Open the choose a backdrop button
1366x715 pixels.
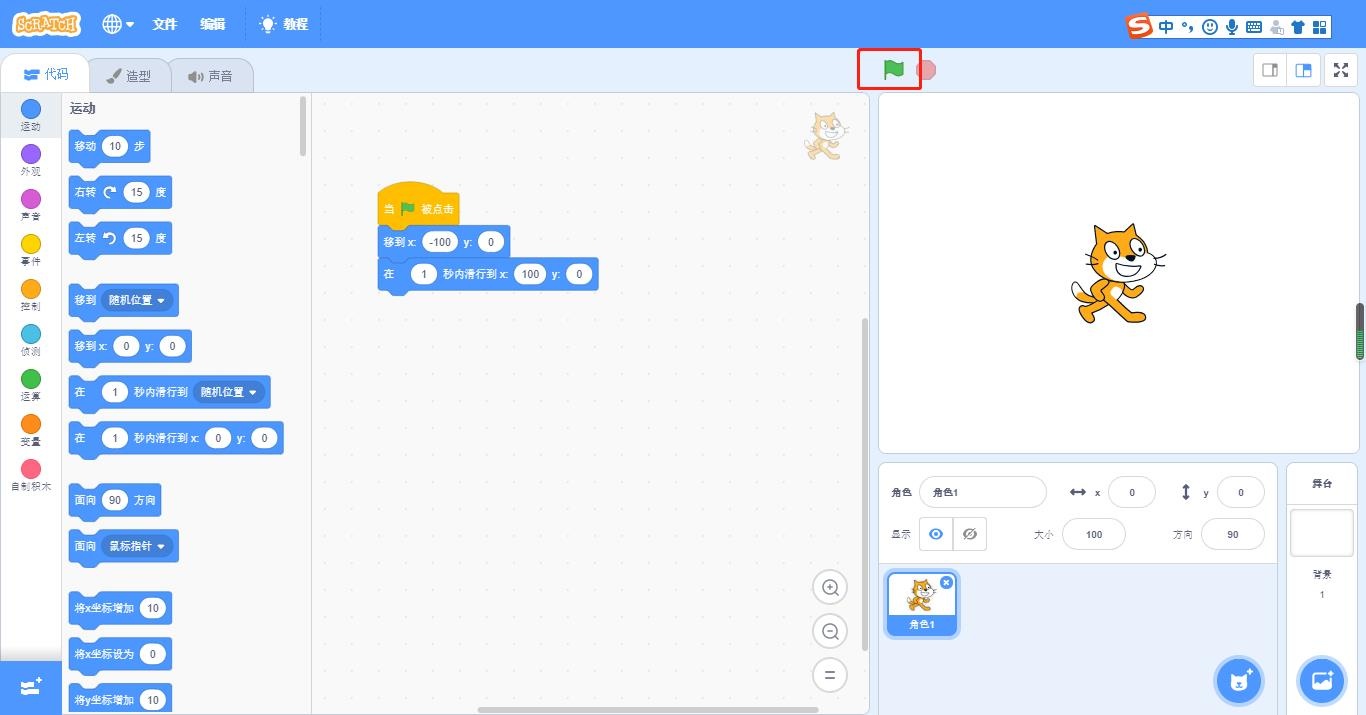click(x=1321, y=681)
